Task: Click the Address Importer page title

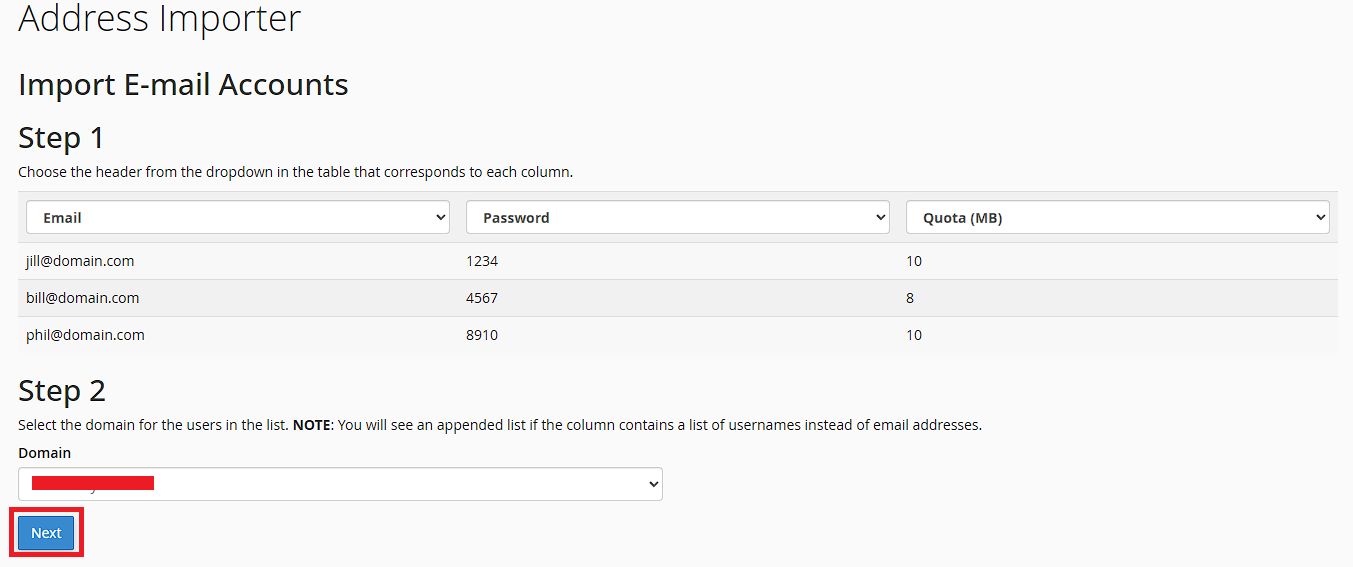Action: [160, 18]
